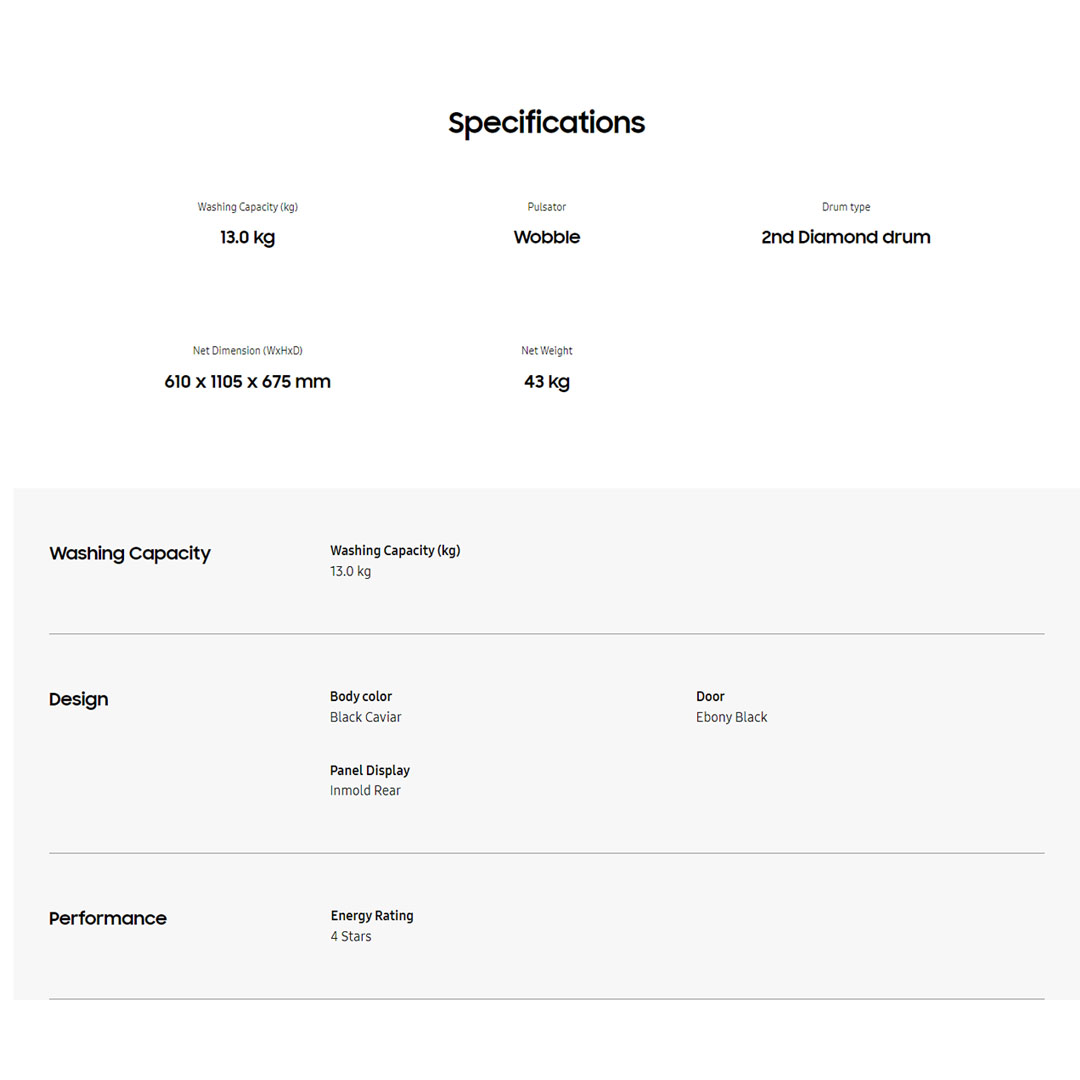The image size is (1080, 1080).
Task: Click the Washing Capacity section title
Action: click(130, 554)
